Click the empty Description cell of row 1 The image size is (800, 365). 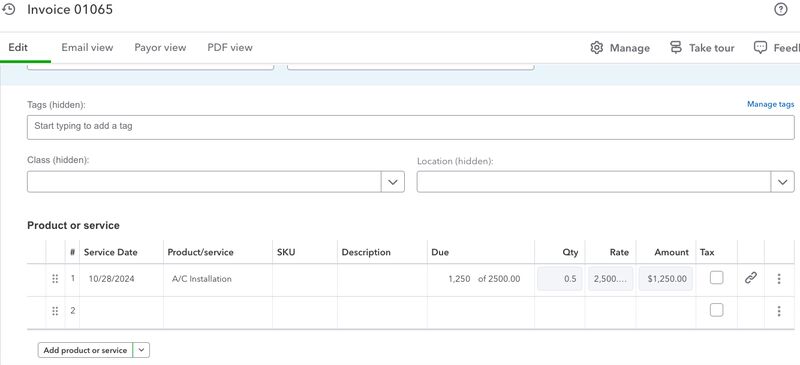click(x=382, y=280)
